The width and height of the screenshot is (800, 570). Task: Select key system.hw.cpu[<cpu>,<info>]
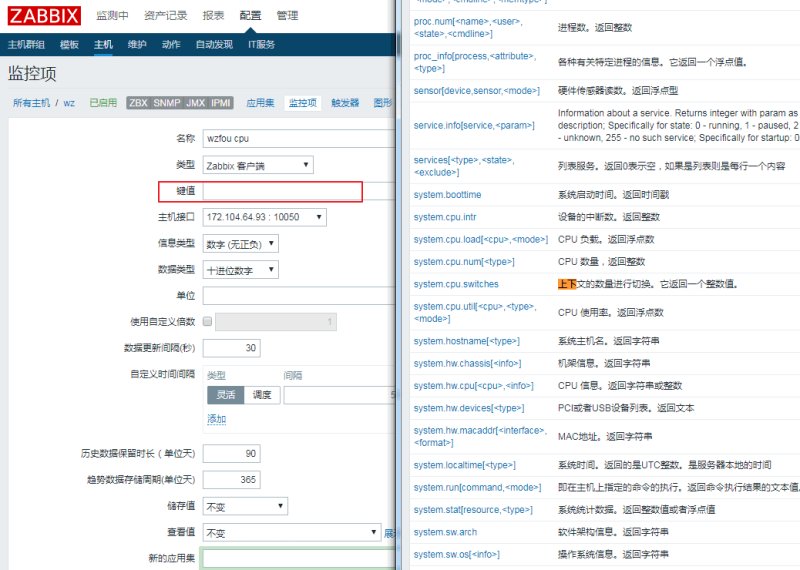coord(473,386)
